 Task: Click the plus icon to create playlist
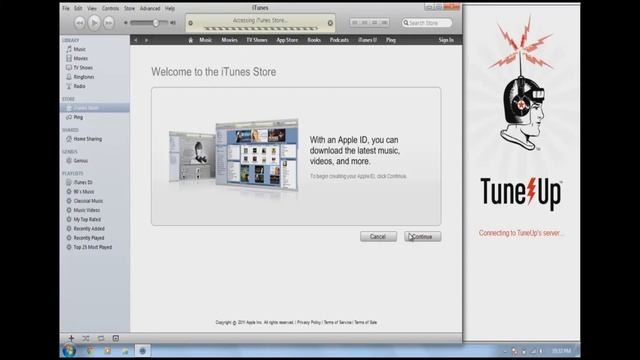[x=71, y=338]
